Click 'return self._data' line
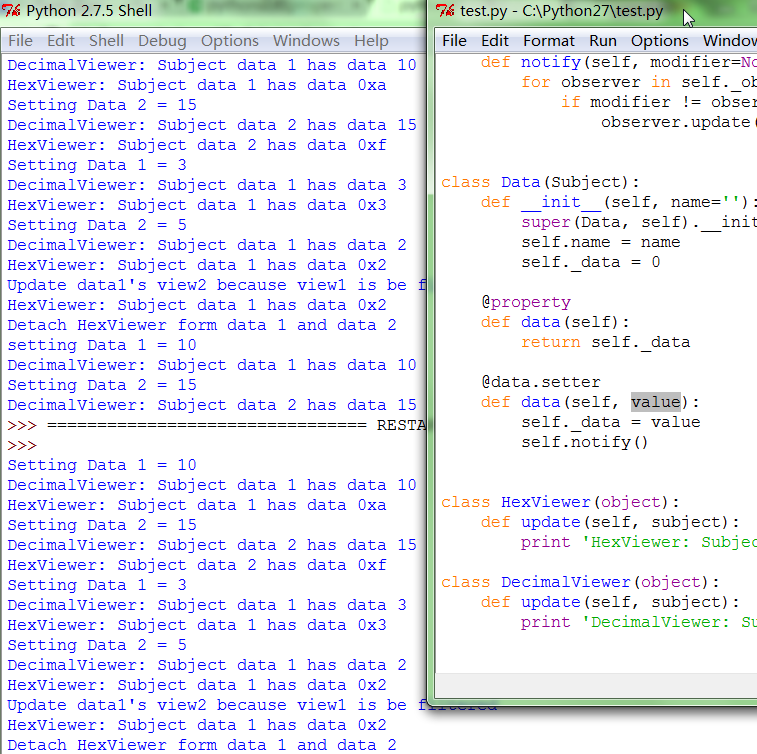757x754 pixels. click(605, 342)
